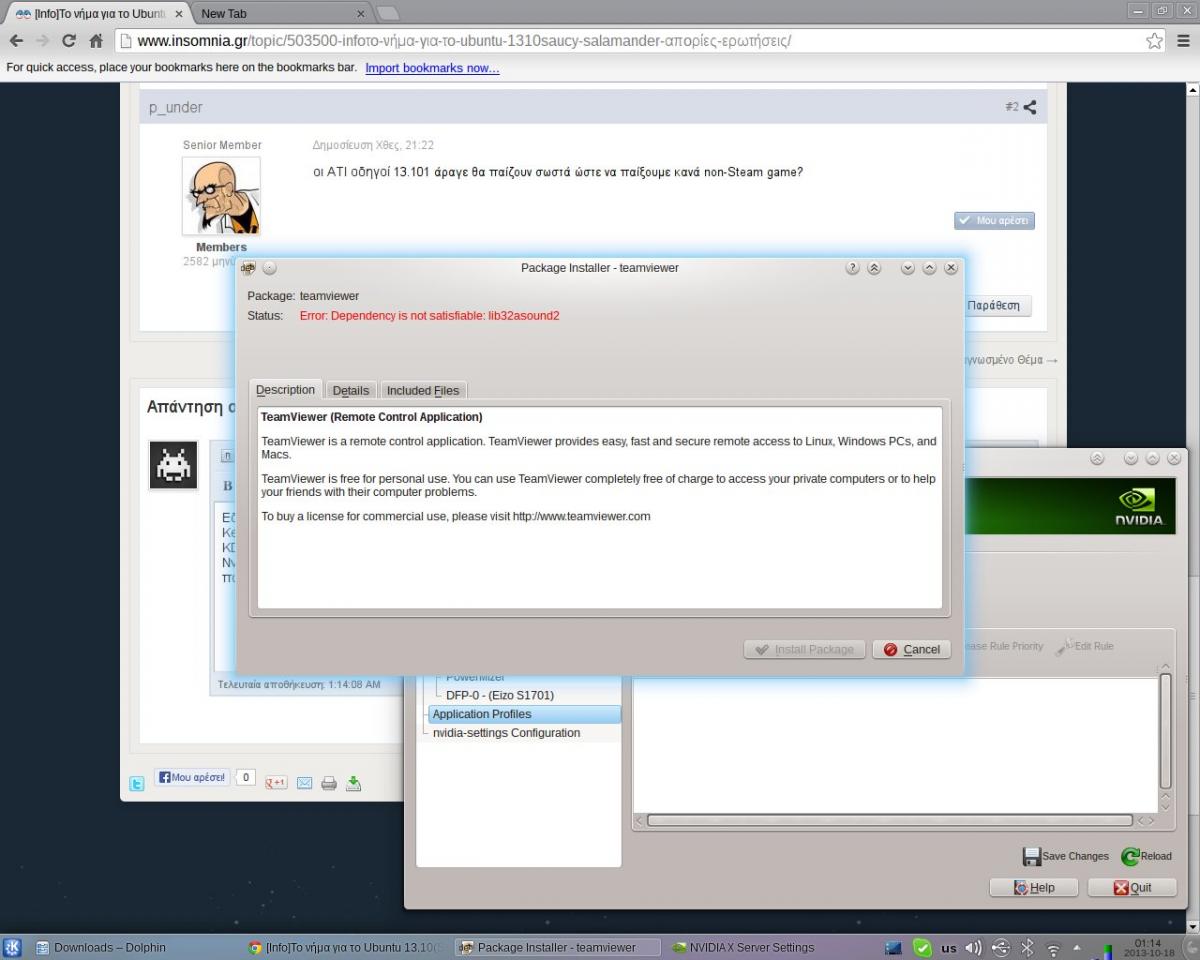This screenshot has height=960, width=1200.
Task: Switch to the Chrome [Info] taskbar entry
Action: click(347, 948)
